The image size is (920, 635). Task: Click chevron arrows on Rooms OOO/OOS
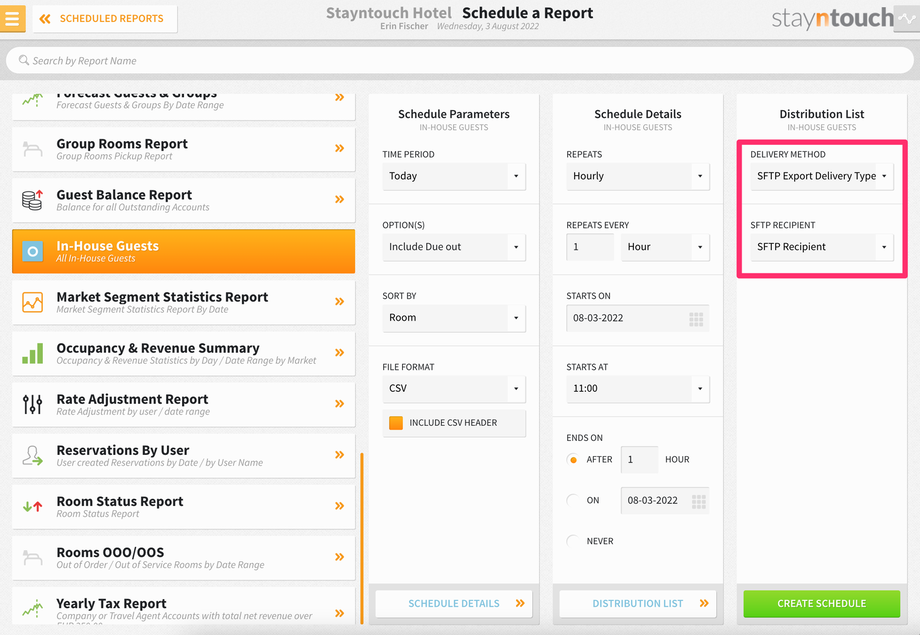tap(339, 557)
